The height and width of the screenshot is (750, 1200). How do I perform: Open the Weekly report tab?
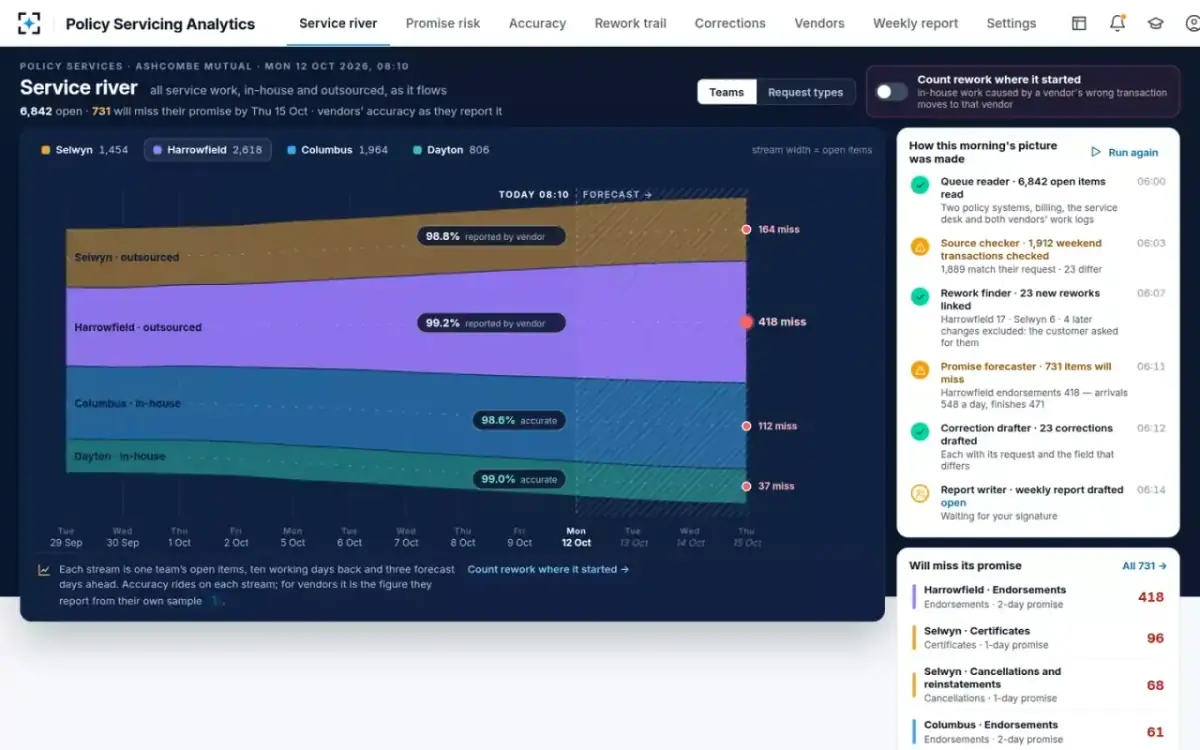click(x=915, y=23)
